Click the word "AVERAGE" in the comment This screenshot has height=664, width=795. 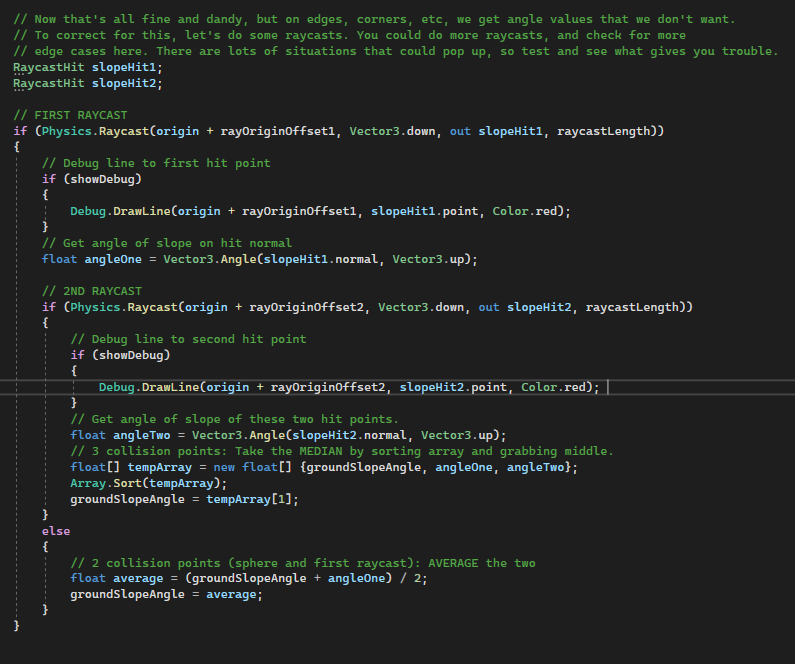pyautogui.click(x=453, y=563)
